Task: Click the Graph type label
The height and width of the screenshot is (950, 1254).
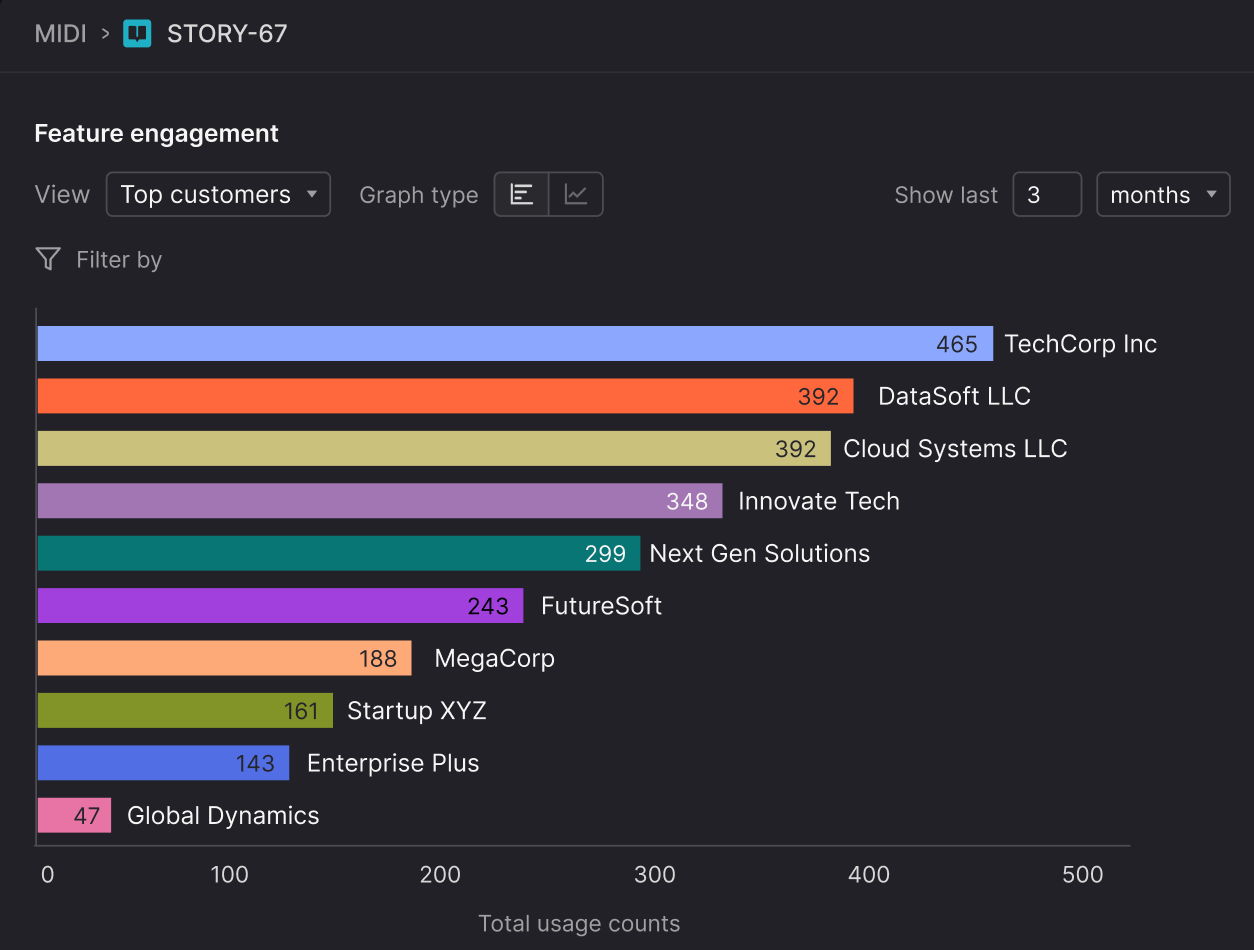Action: 419,195
